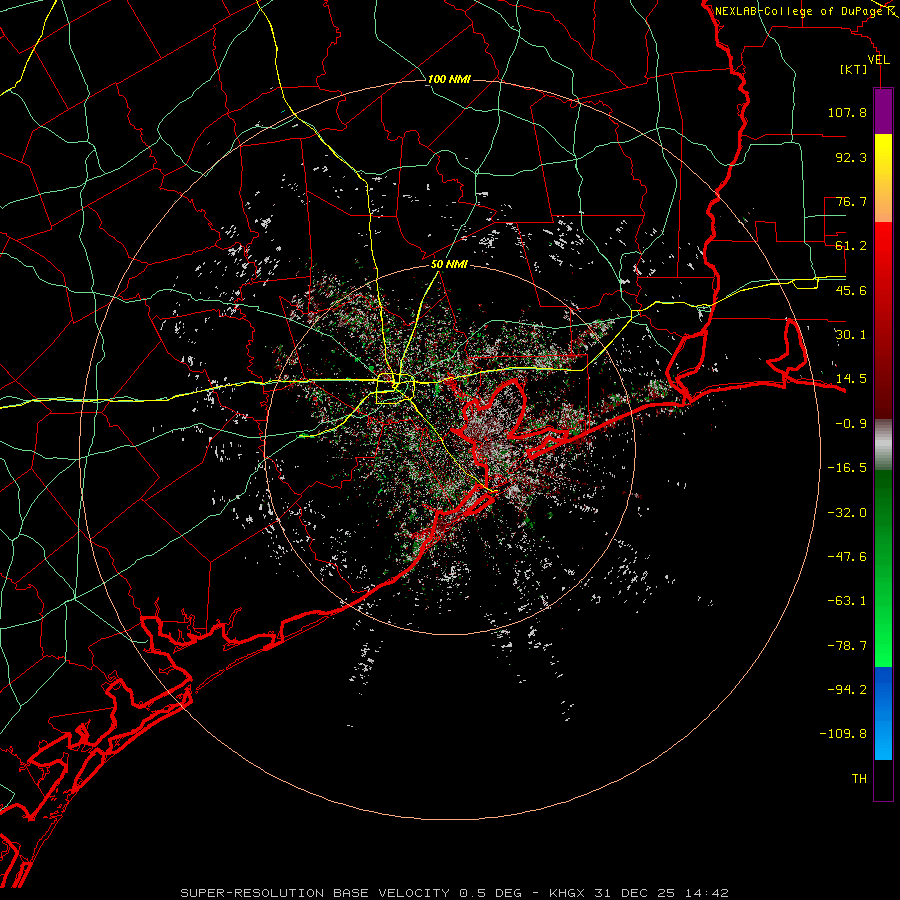The width and height of the screenshot is (900, 900).
Task: Pick the green segment of velocity color bar
Action: (x=883, y=568)
